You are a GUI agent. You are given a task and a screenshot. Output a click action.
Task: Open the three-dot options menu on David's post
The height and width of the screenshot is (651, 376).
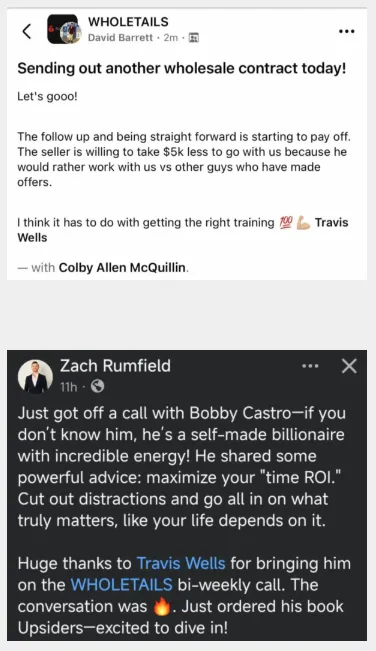pos(347,31)
